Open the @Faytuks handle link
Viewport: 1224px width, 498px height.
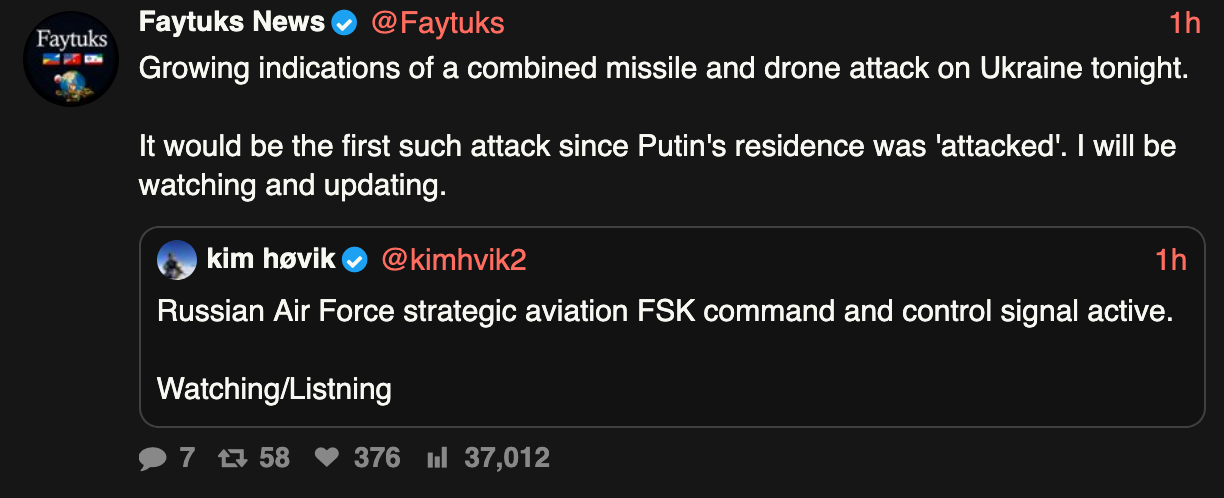click(437, 22)
